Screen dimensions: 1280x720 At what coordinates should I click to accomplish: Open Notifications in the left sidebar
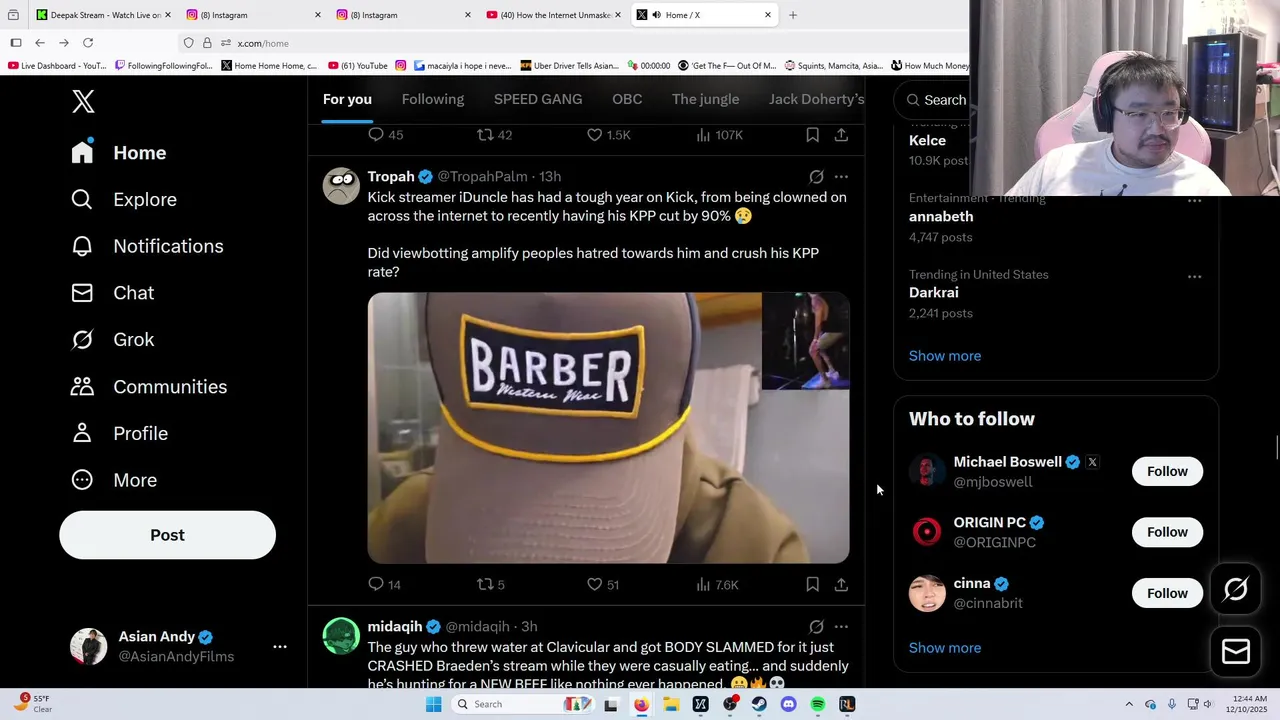[147, 246]
